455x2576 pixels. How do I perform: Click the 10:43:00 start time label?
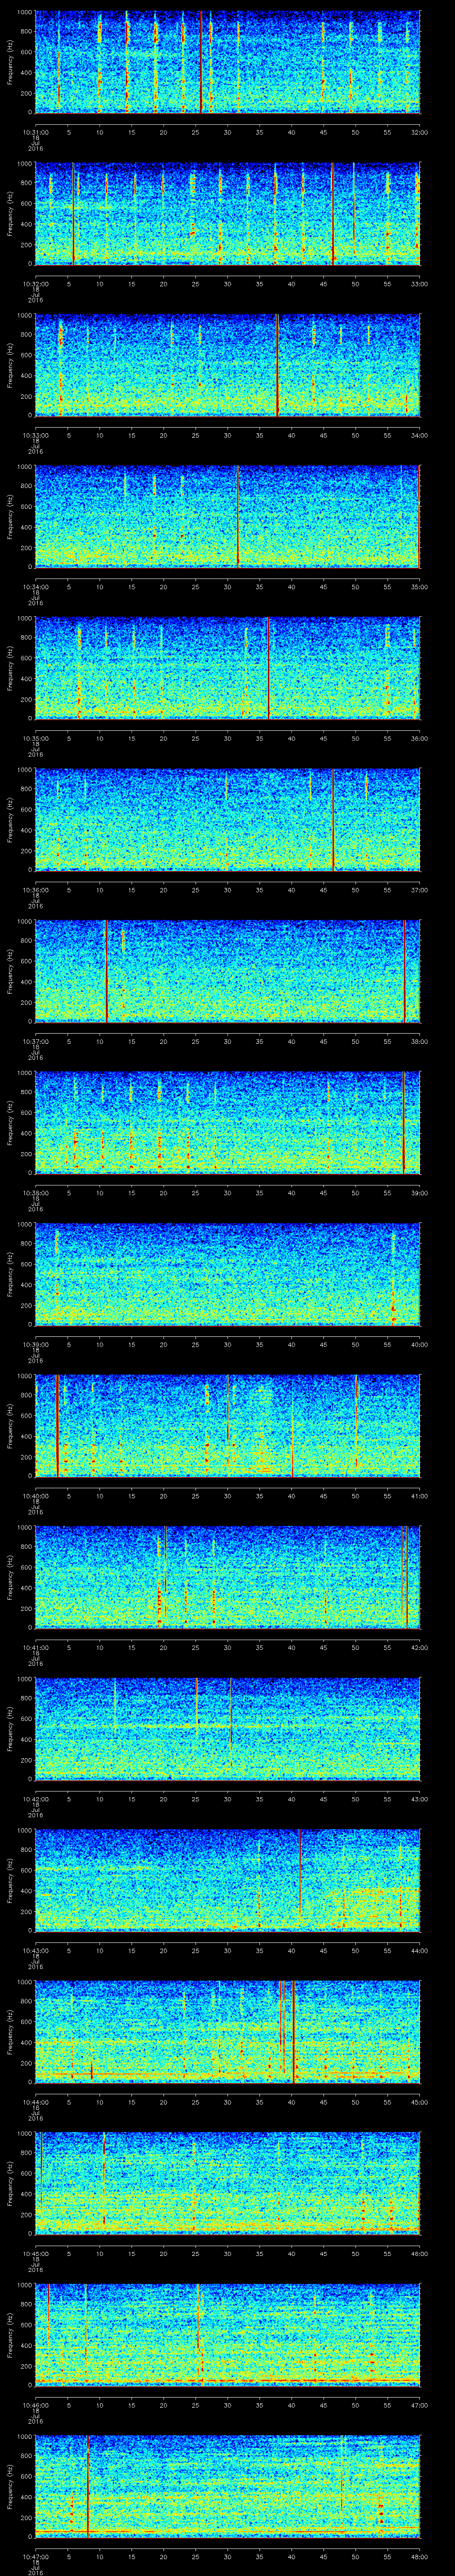point(35,1950)
